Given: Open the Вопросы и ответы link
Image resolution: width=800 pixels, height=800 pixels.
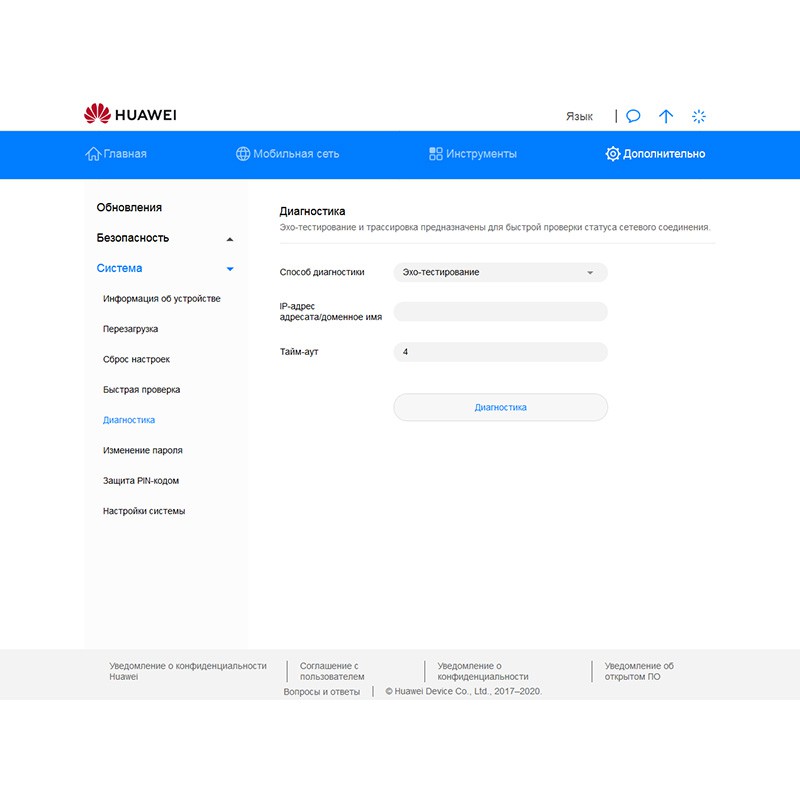Looking at the screenshot, I should pyautogui.click(x=321, y=691).
